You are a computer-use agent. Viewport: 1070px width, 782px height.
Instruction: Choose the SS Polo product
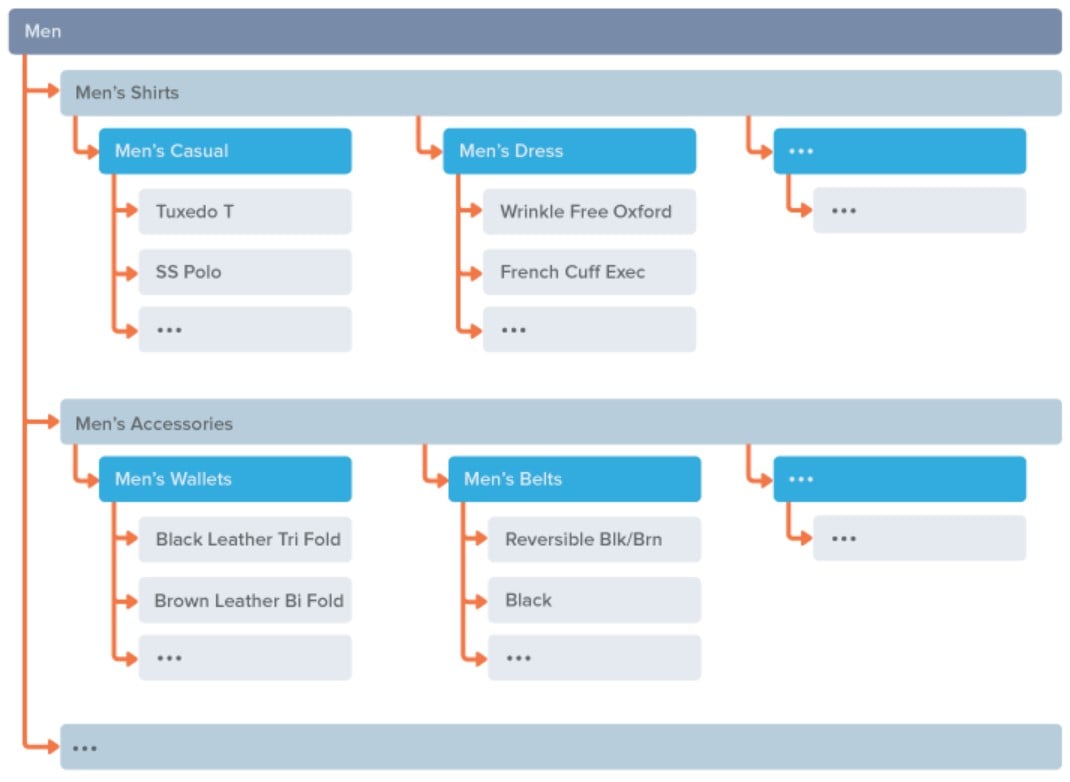[245, 272]
